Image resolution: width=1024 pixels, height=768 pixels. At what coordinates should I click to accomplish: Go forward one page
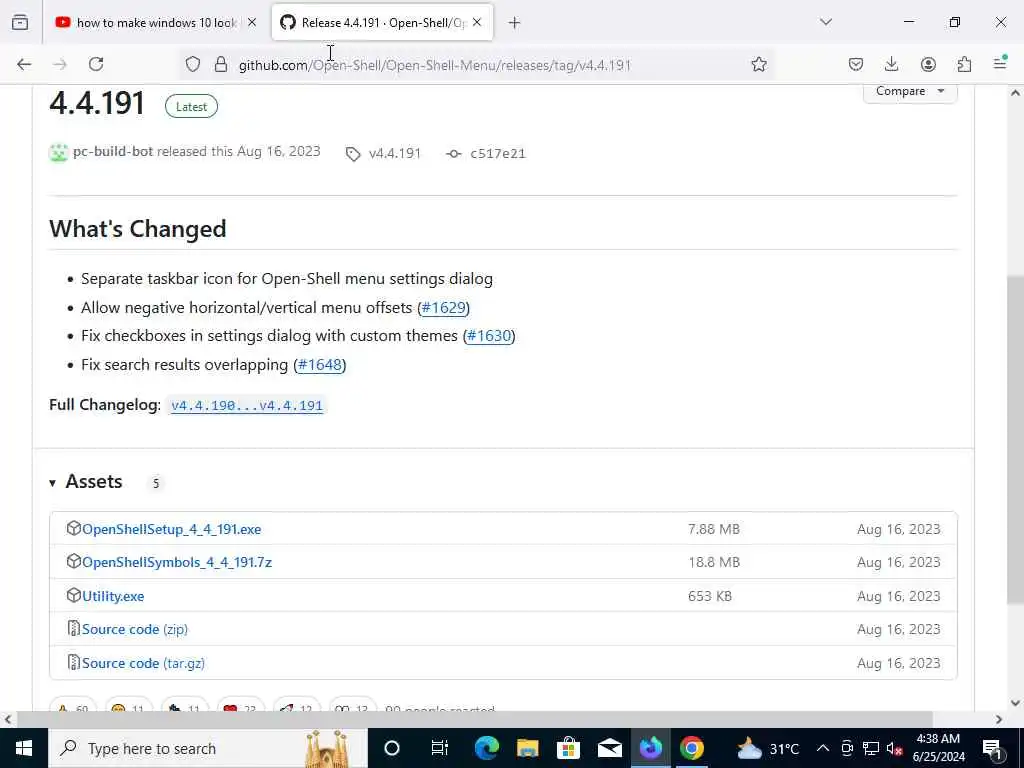pos(60,64)
